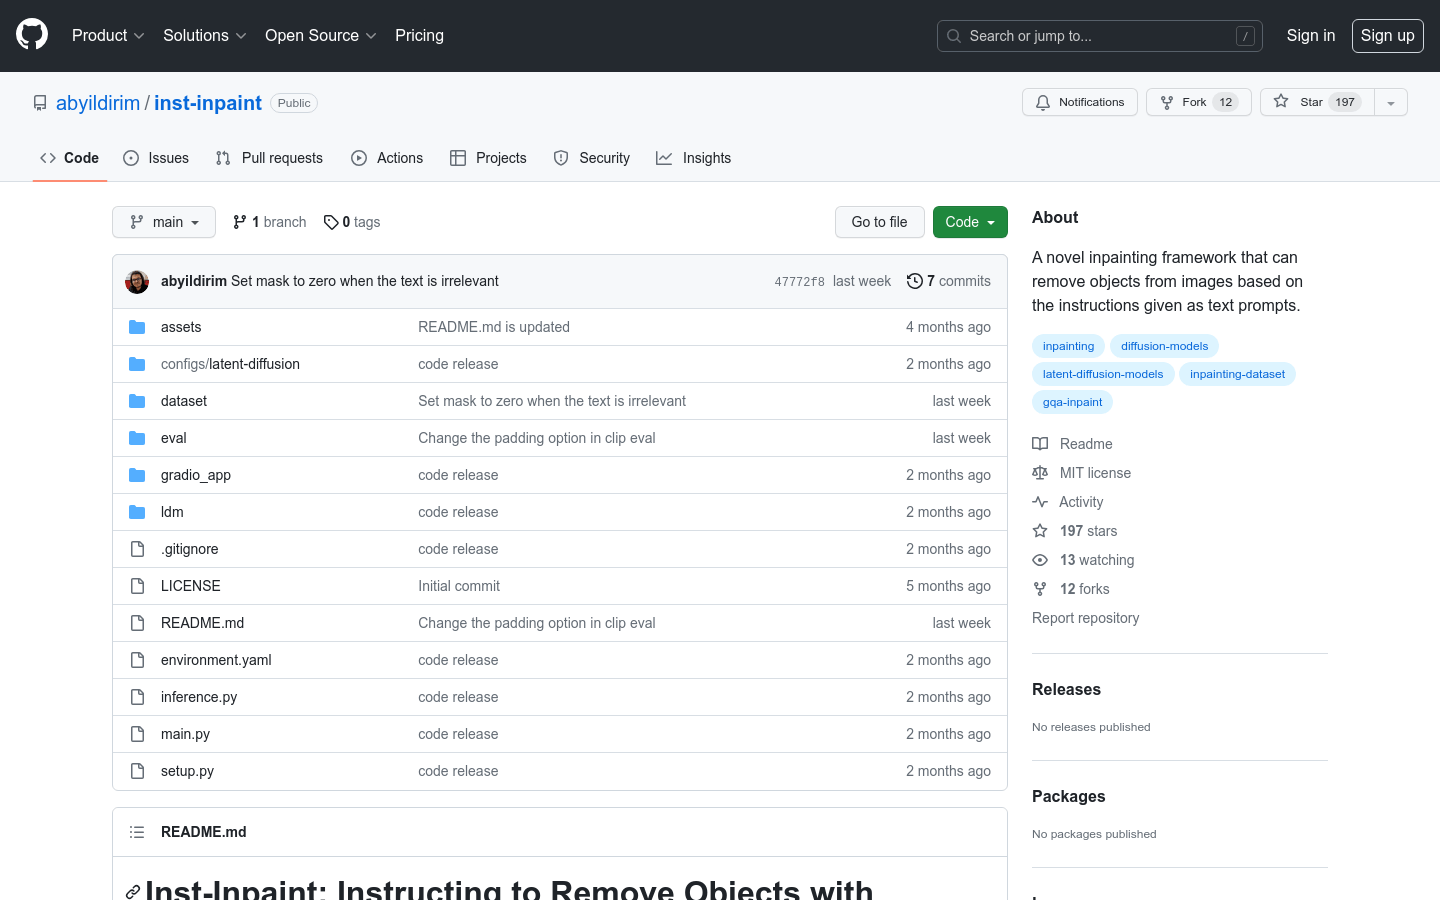Open commit message 'Initial commit'

point(459,586)
